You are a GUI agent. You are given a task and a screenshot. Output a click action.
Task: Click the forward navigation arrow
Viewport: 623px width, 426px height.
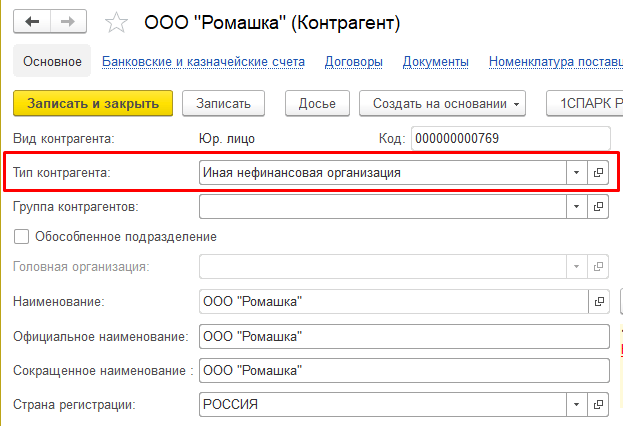coord(67,20)
